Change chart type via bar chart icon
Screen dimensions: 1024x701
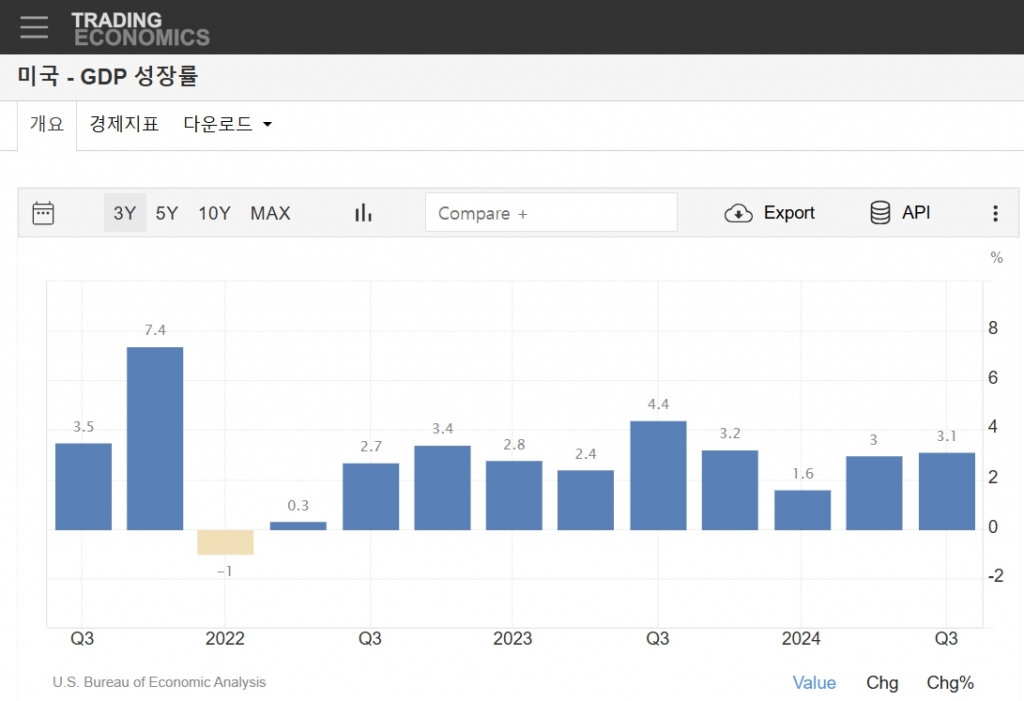(363, 213)
